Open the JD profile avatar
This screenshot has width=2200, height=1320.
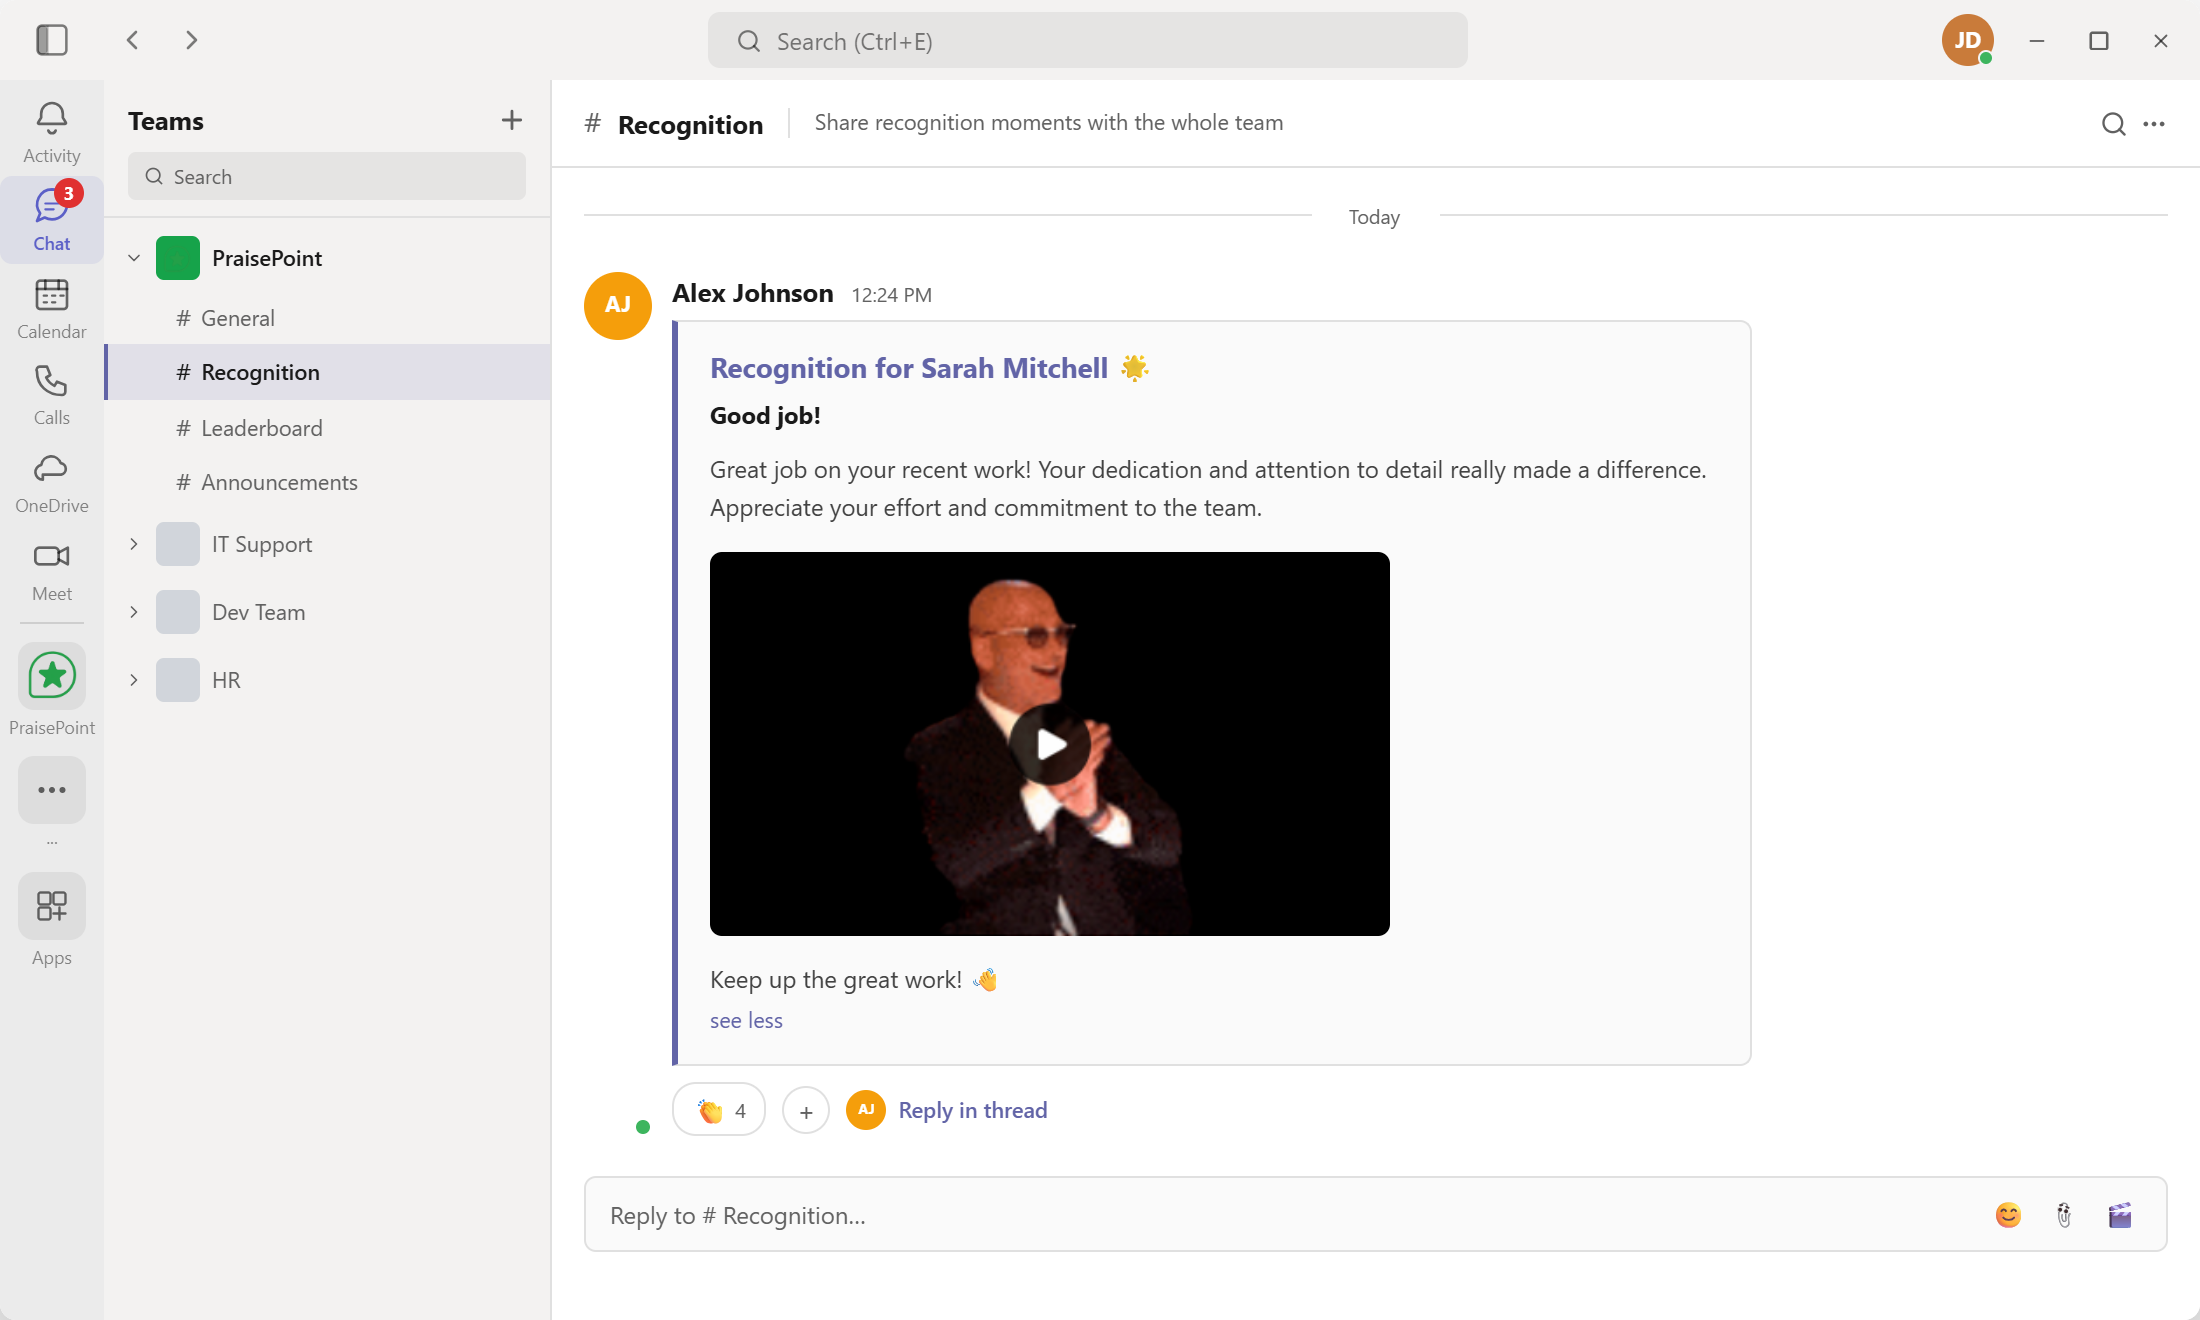(1967, 40)
